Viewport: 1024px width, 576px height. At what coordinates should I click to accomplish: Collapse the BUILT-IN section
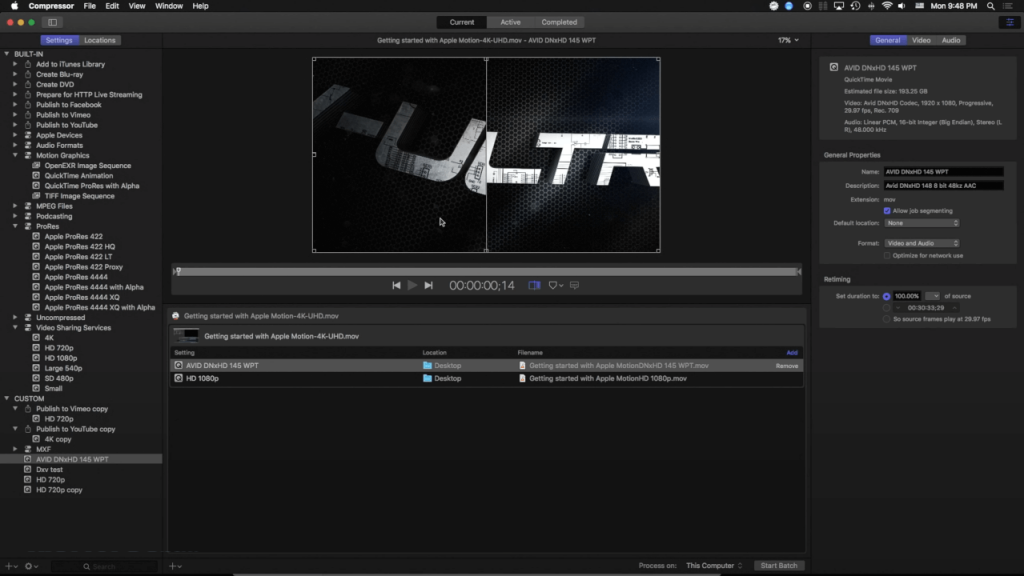click(x=7, y=54)
